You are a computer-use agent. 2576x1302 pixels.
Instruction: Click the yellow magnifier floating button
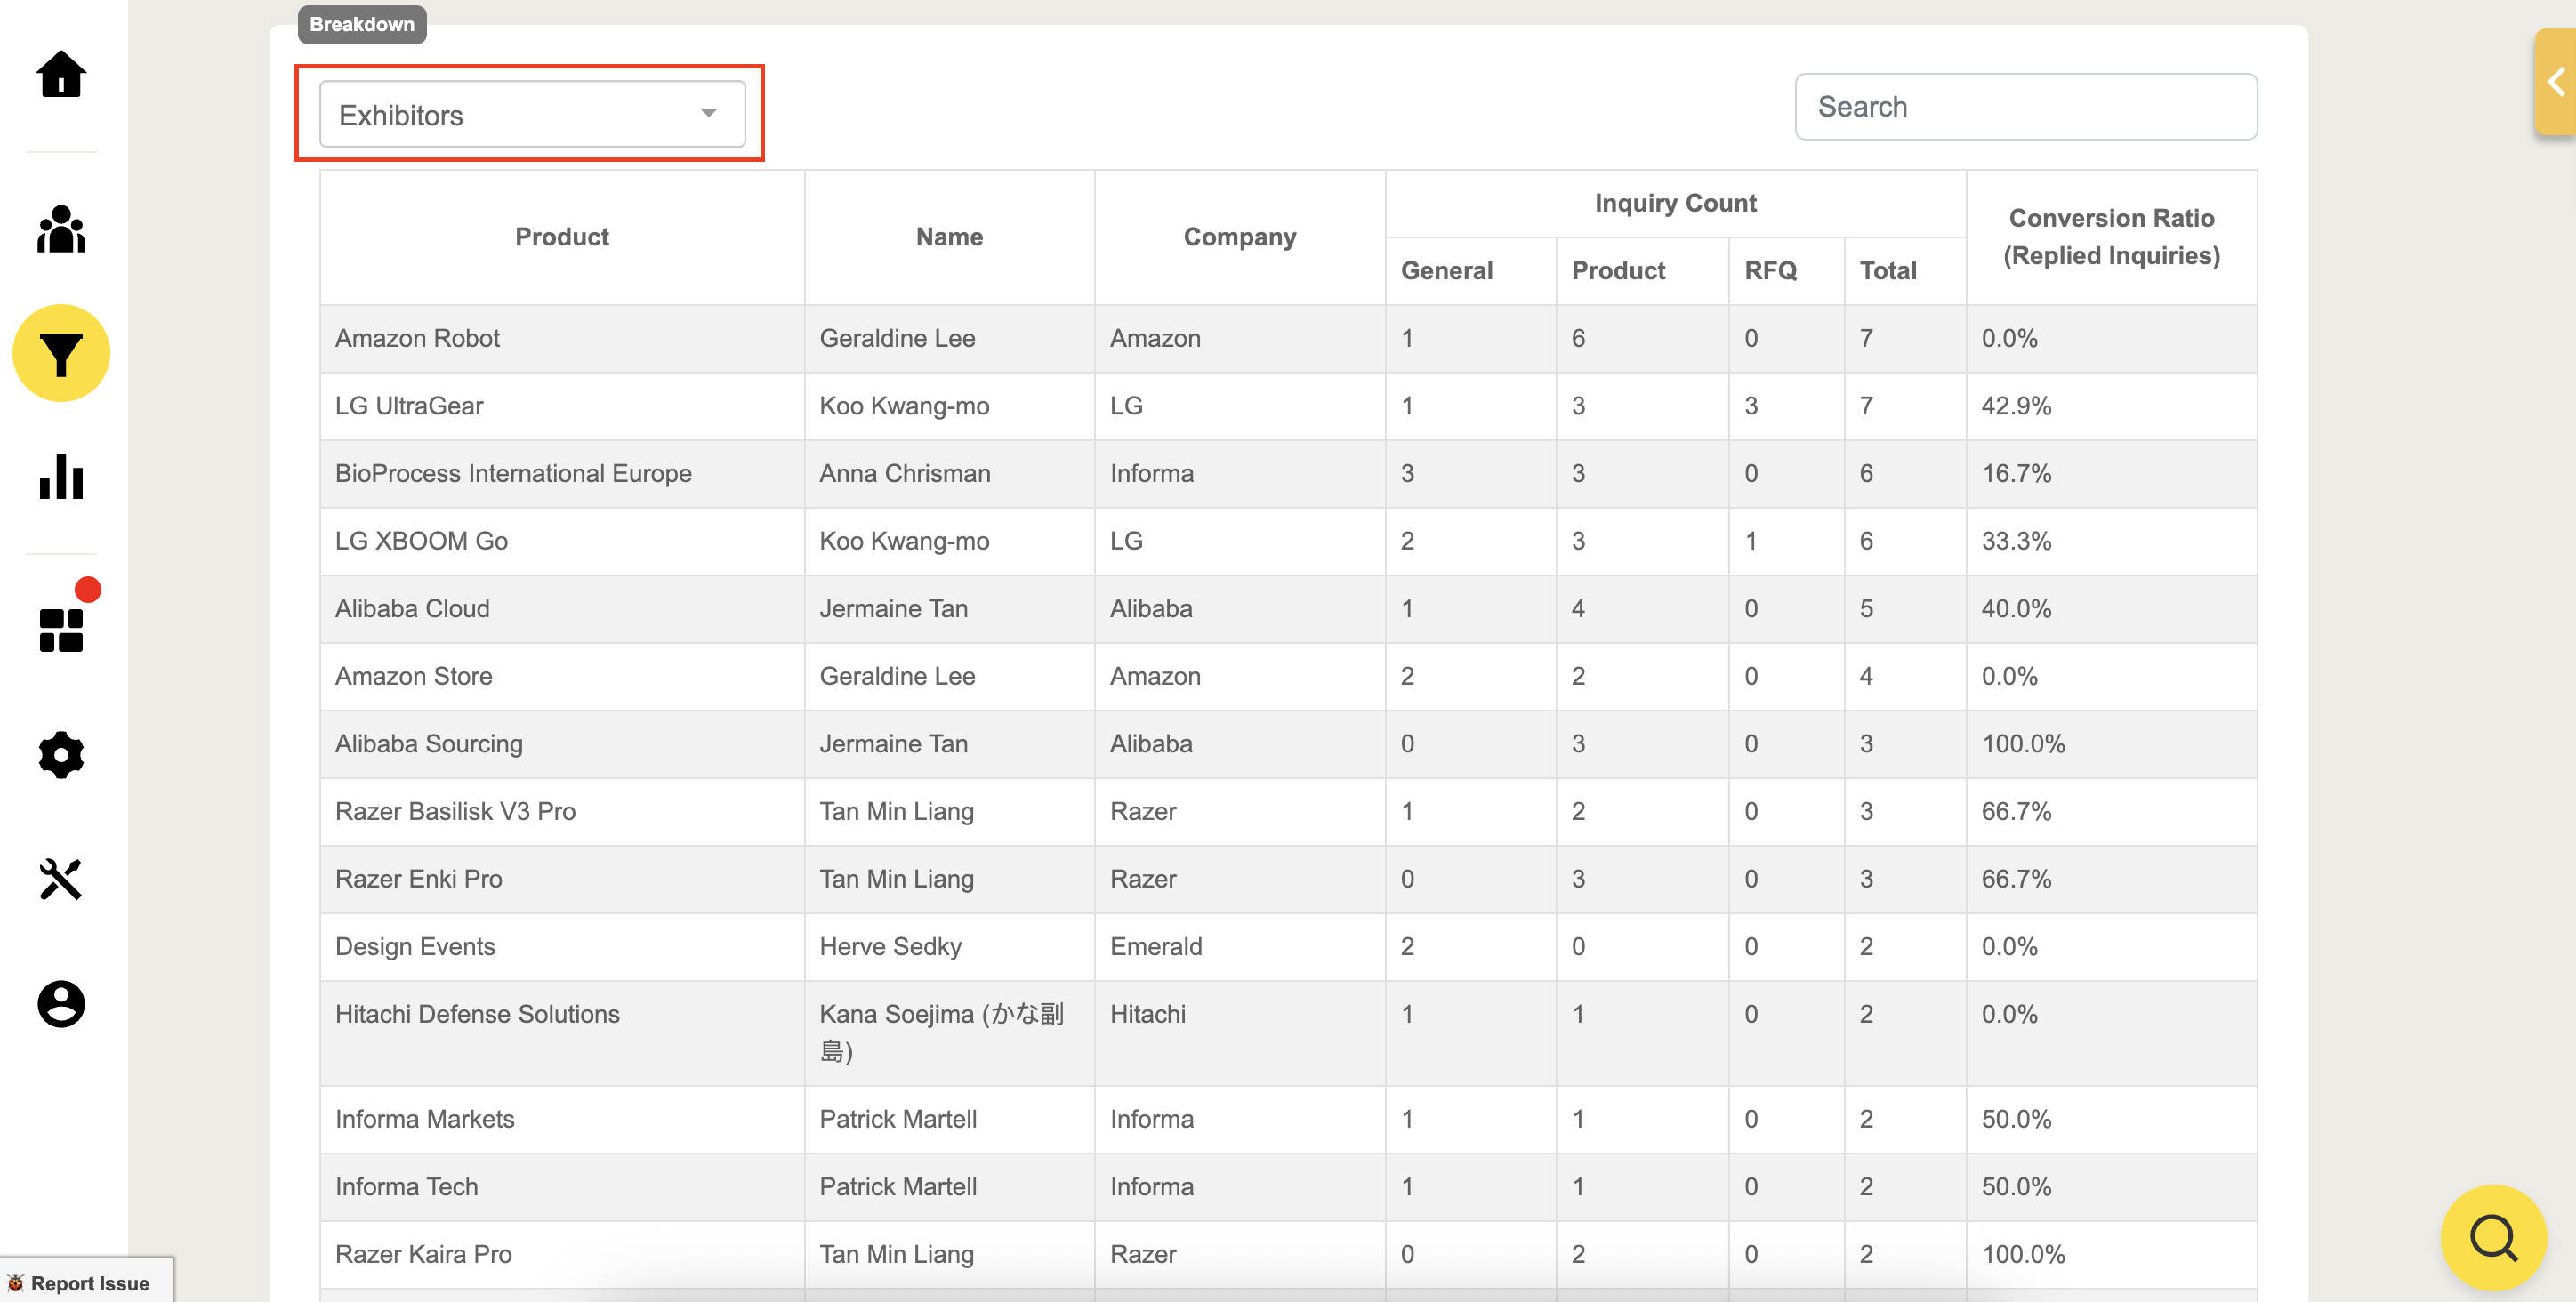(x=2492, y=1237)
